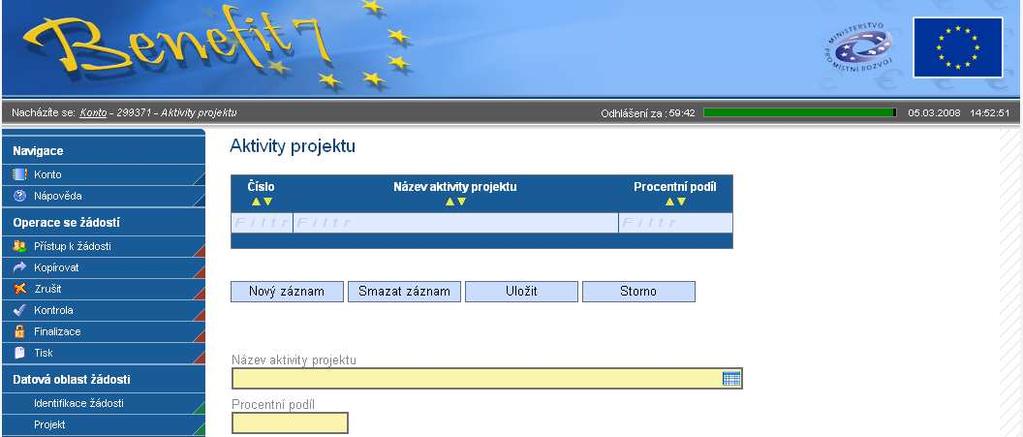
Task: Click Navigace section header
Action: pyautogui.click(x=38, y=151)
